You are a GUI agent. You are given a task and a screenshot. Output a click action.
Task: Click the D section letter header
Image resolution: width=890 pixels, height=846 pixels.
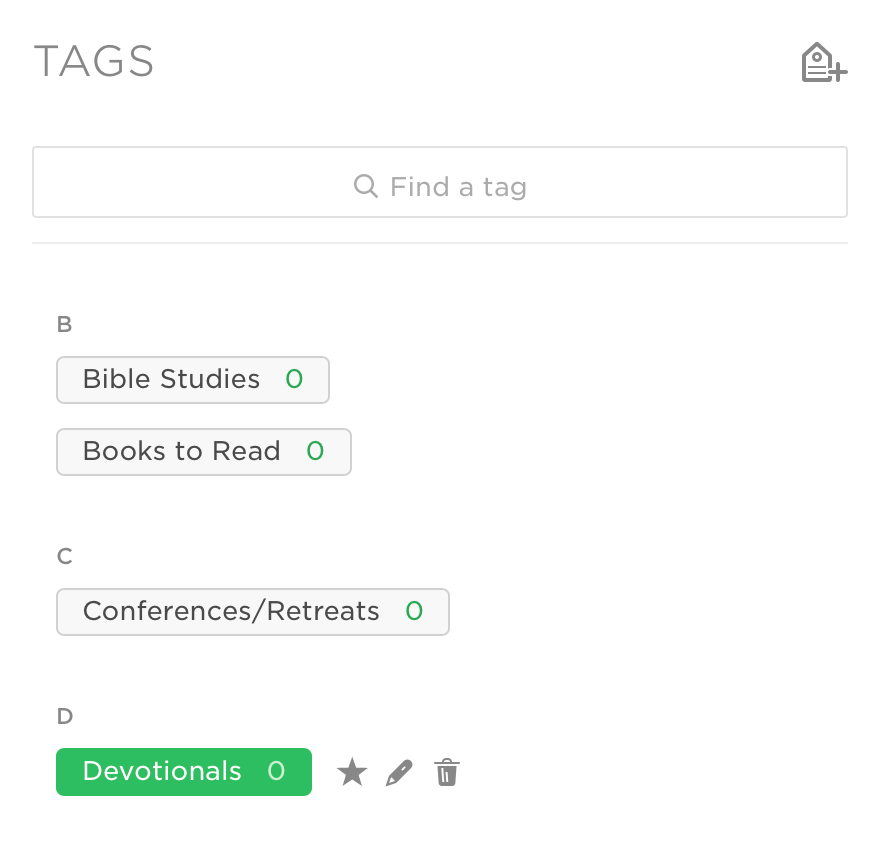65,716
